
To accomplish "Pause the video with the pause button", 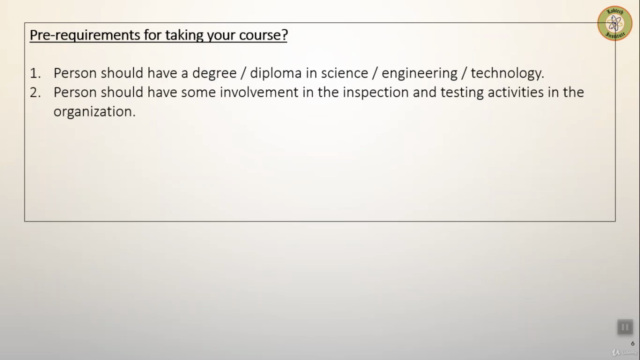I will tap(625, 327).
